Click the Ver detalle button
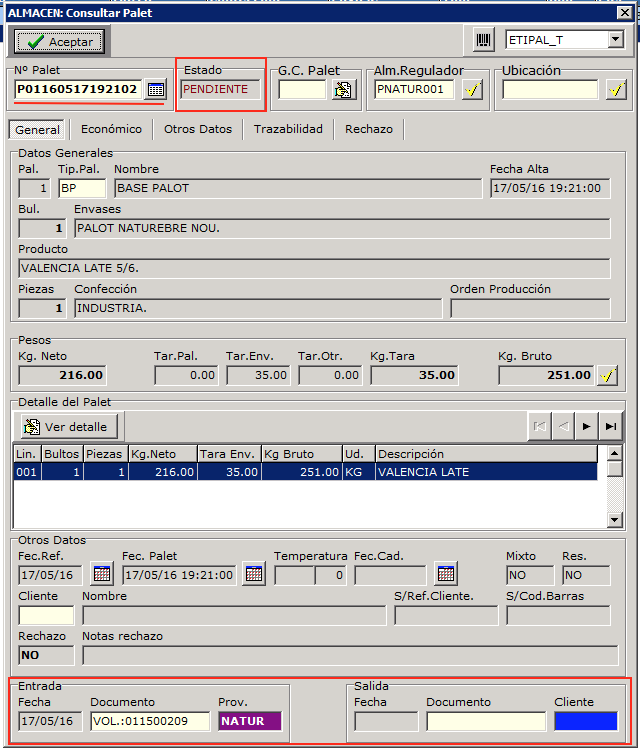This screenshot has height=753, width=640. point(70,427)
